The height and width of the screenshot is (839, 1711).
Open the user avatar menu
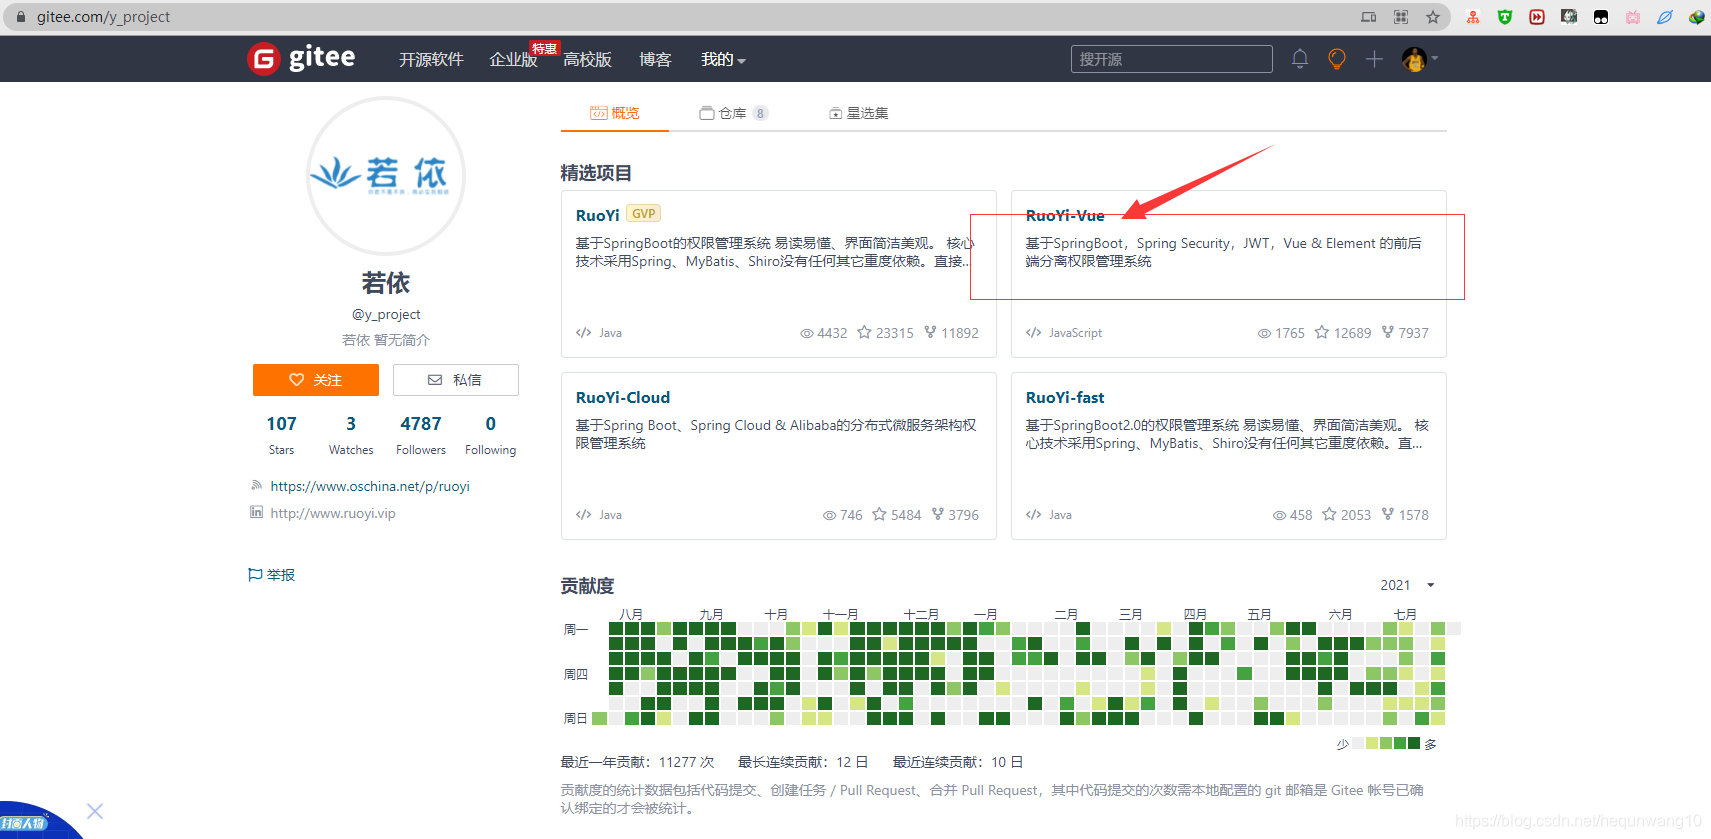click(x=1419, y=59)
